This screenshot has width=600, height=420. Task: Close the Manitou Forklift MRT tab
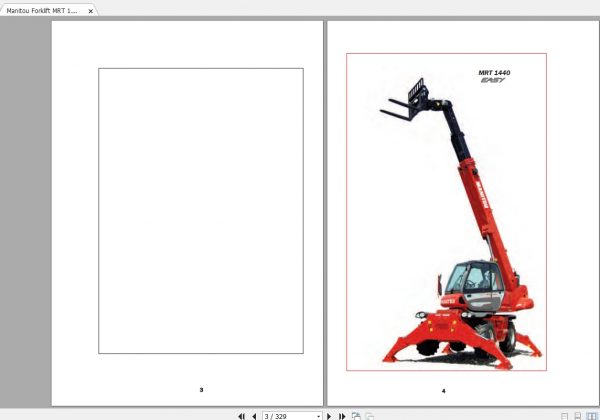click(x=91, y=11)
